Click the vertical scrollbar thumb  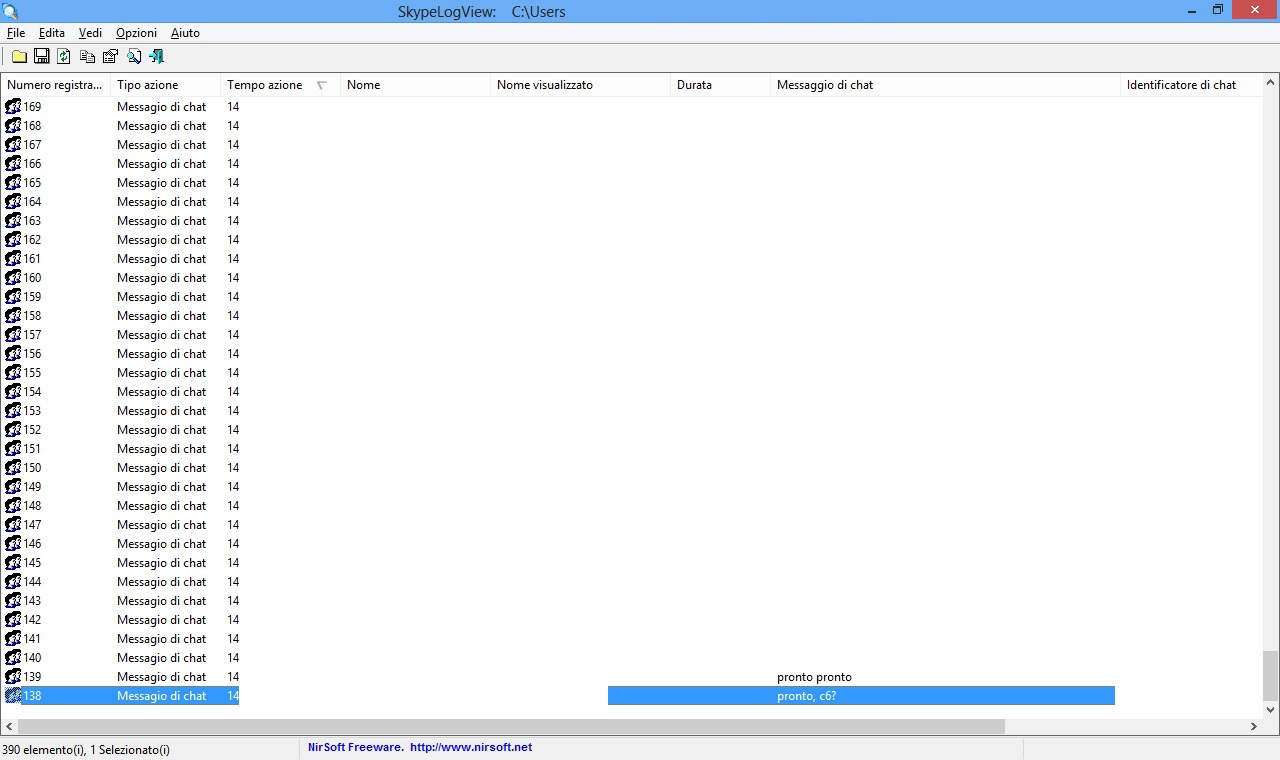(x=1270, y=676)
